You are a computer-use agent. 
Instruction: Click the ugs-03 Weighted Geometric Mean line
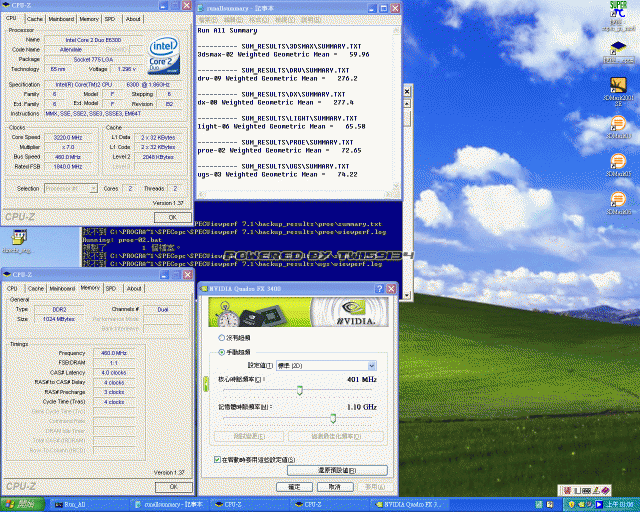tap(278, 174)
